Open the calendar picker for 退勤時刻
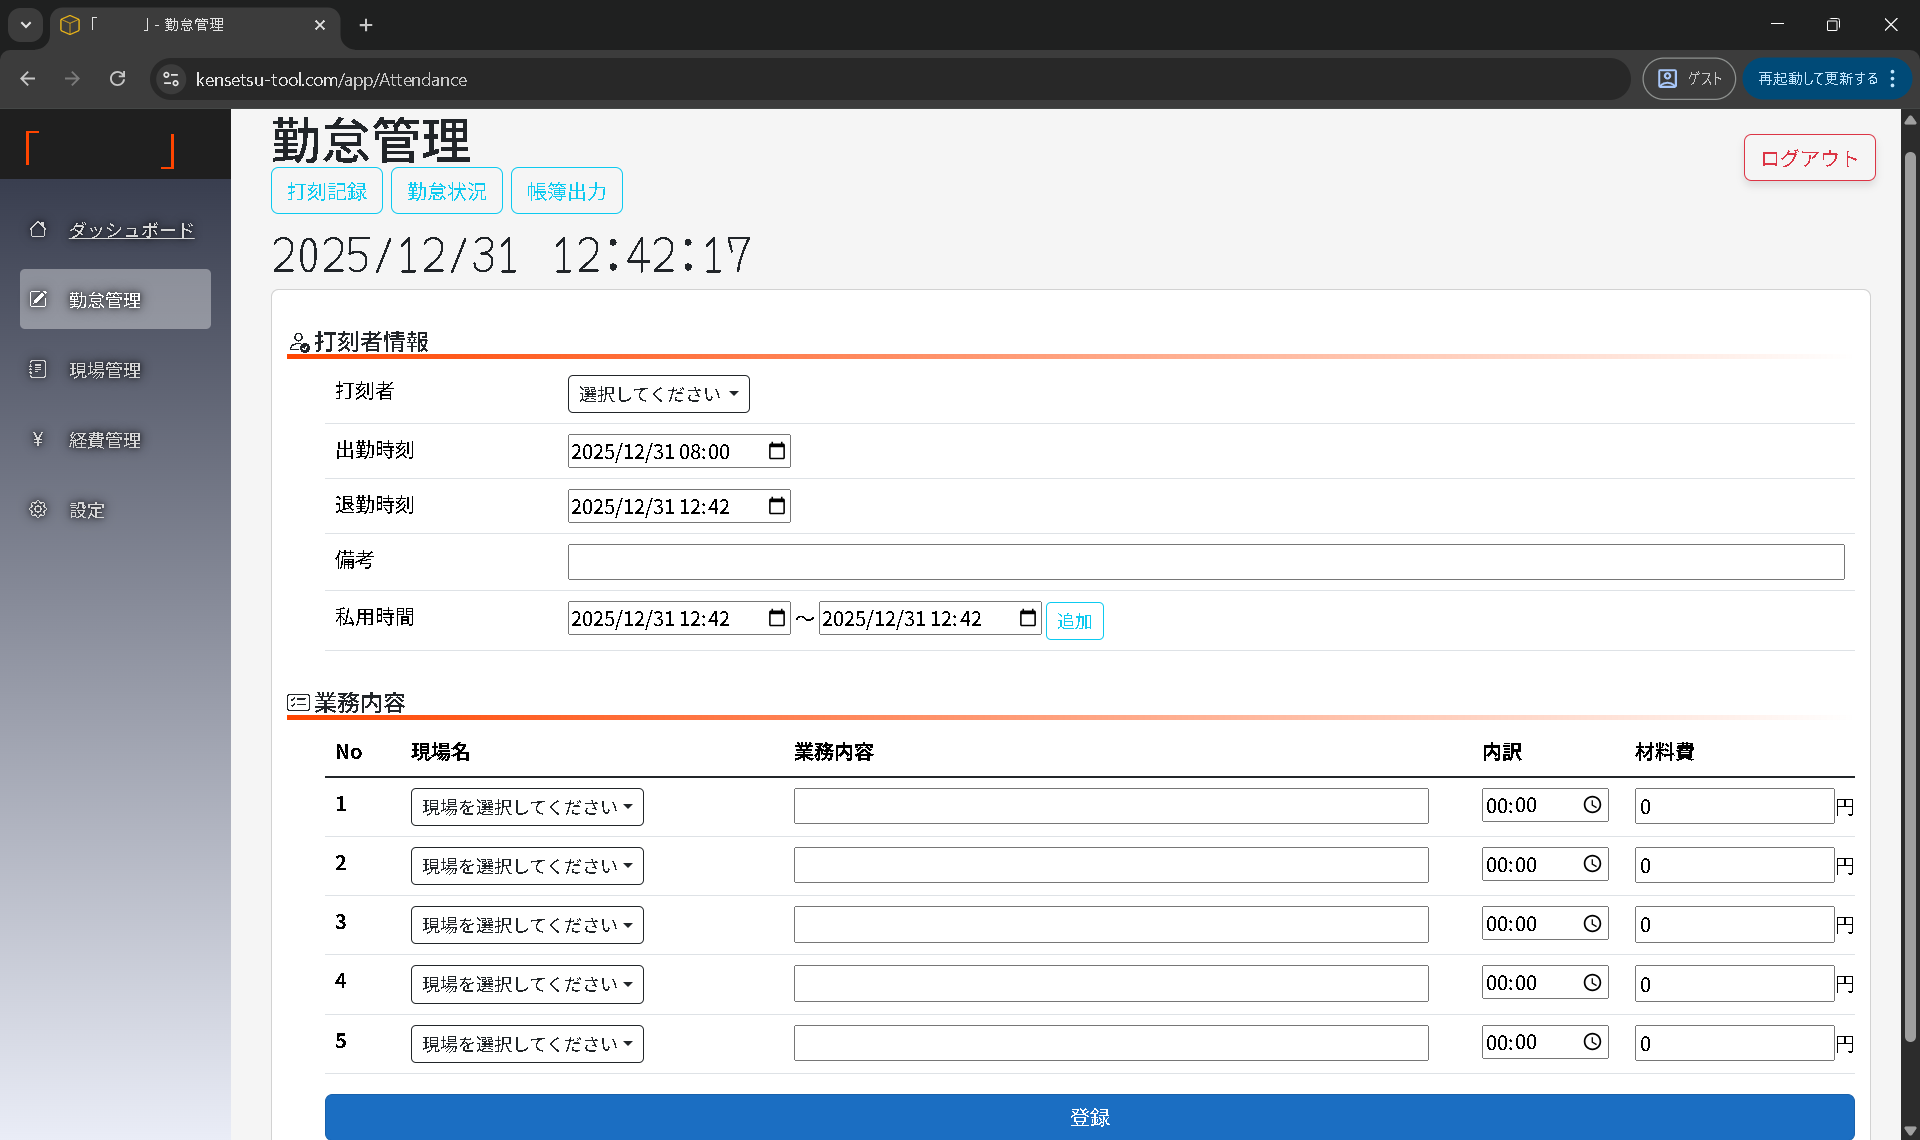1920x1140 pixels. point(777,506)
